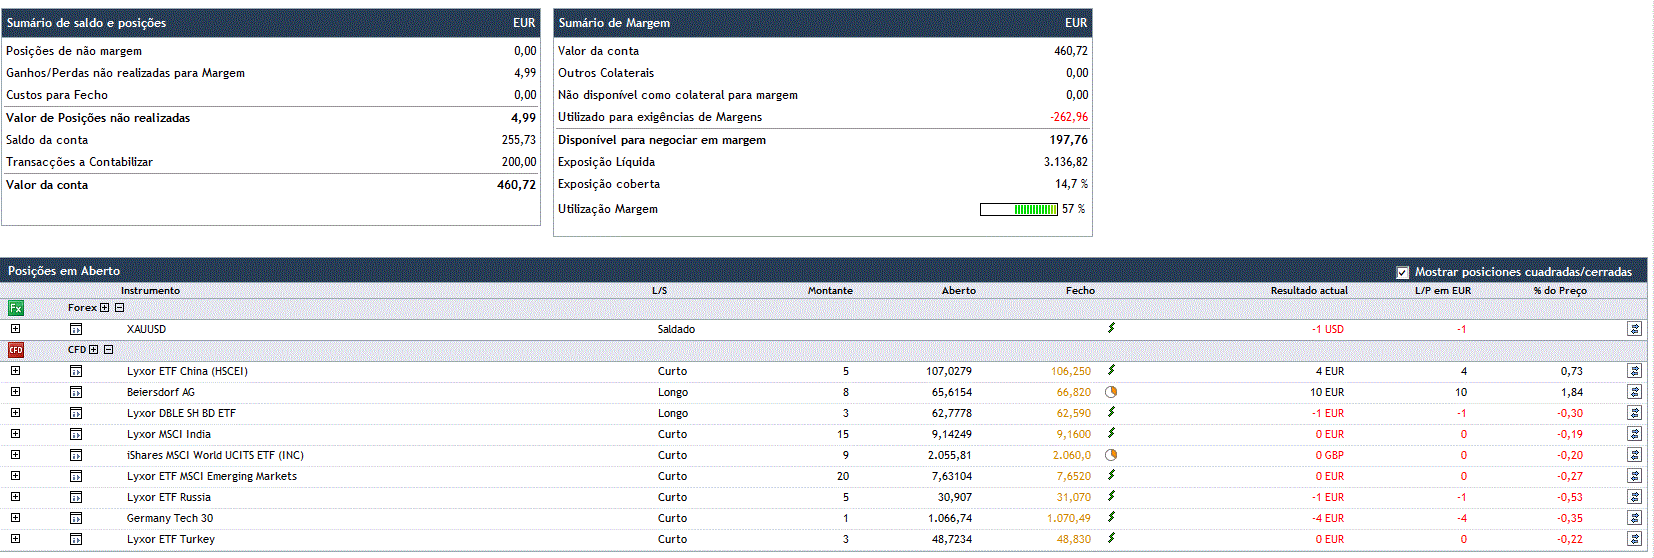Screen dimensions: 1654x558
Task: Uncheck Mostrar posiciones cuadradas/cerradas checkbox
Action: tap(1402, 272)
